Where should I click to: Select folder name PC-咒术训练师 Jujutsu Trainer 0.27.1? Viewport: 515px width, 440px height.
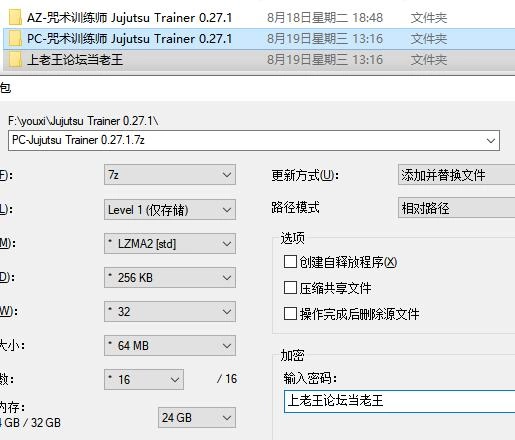[129, 39]
